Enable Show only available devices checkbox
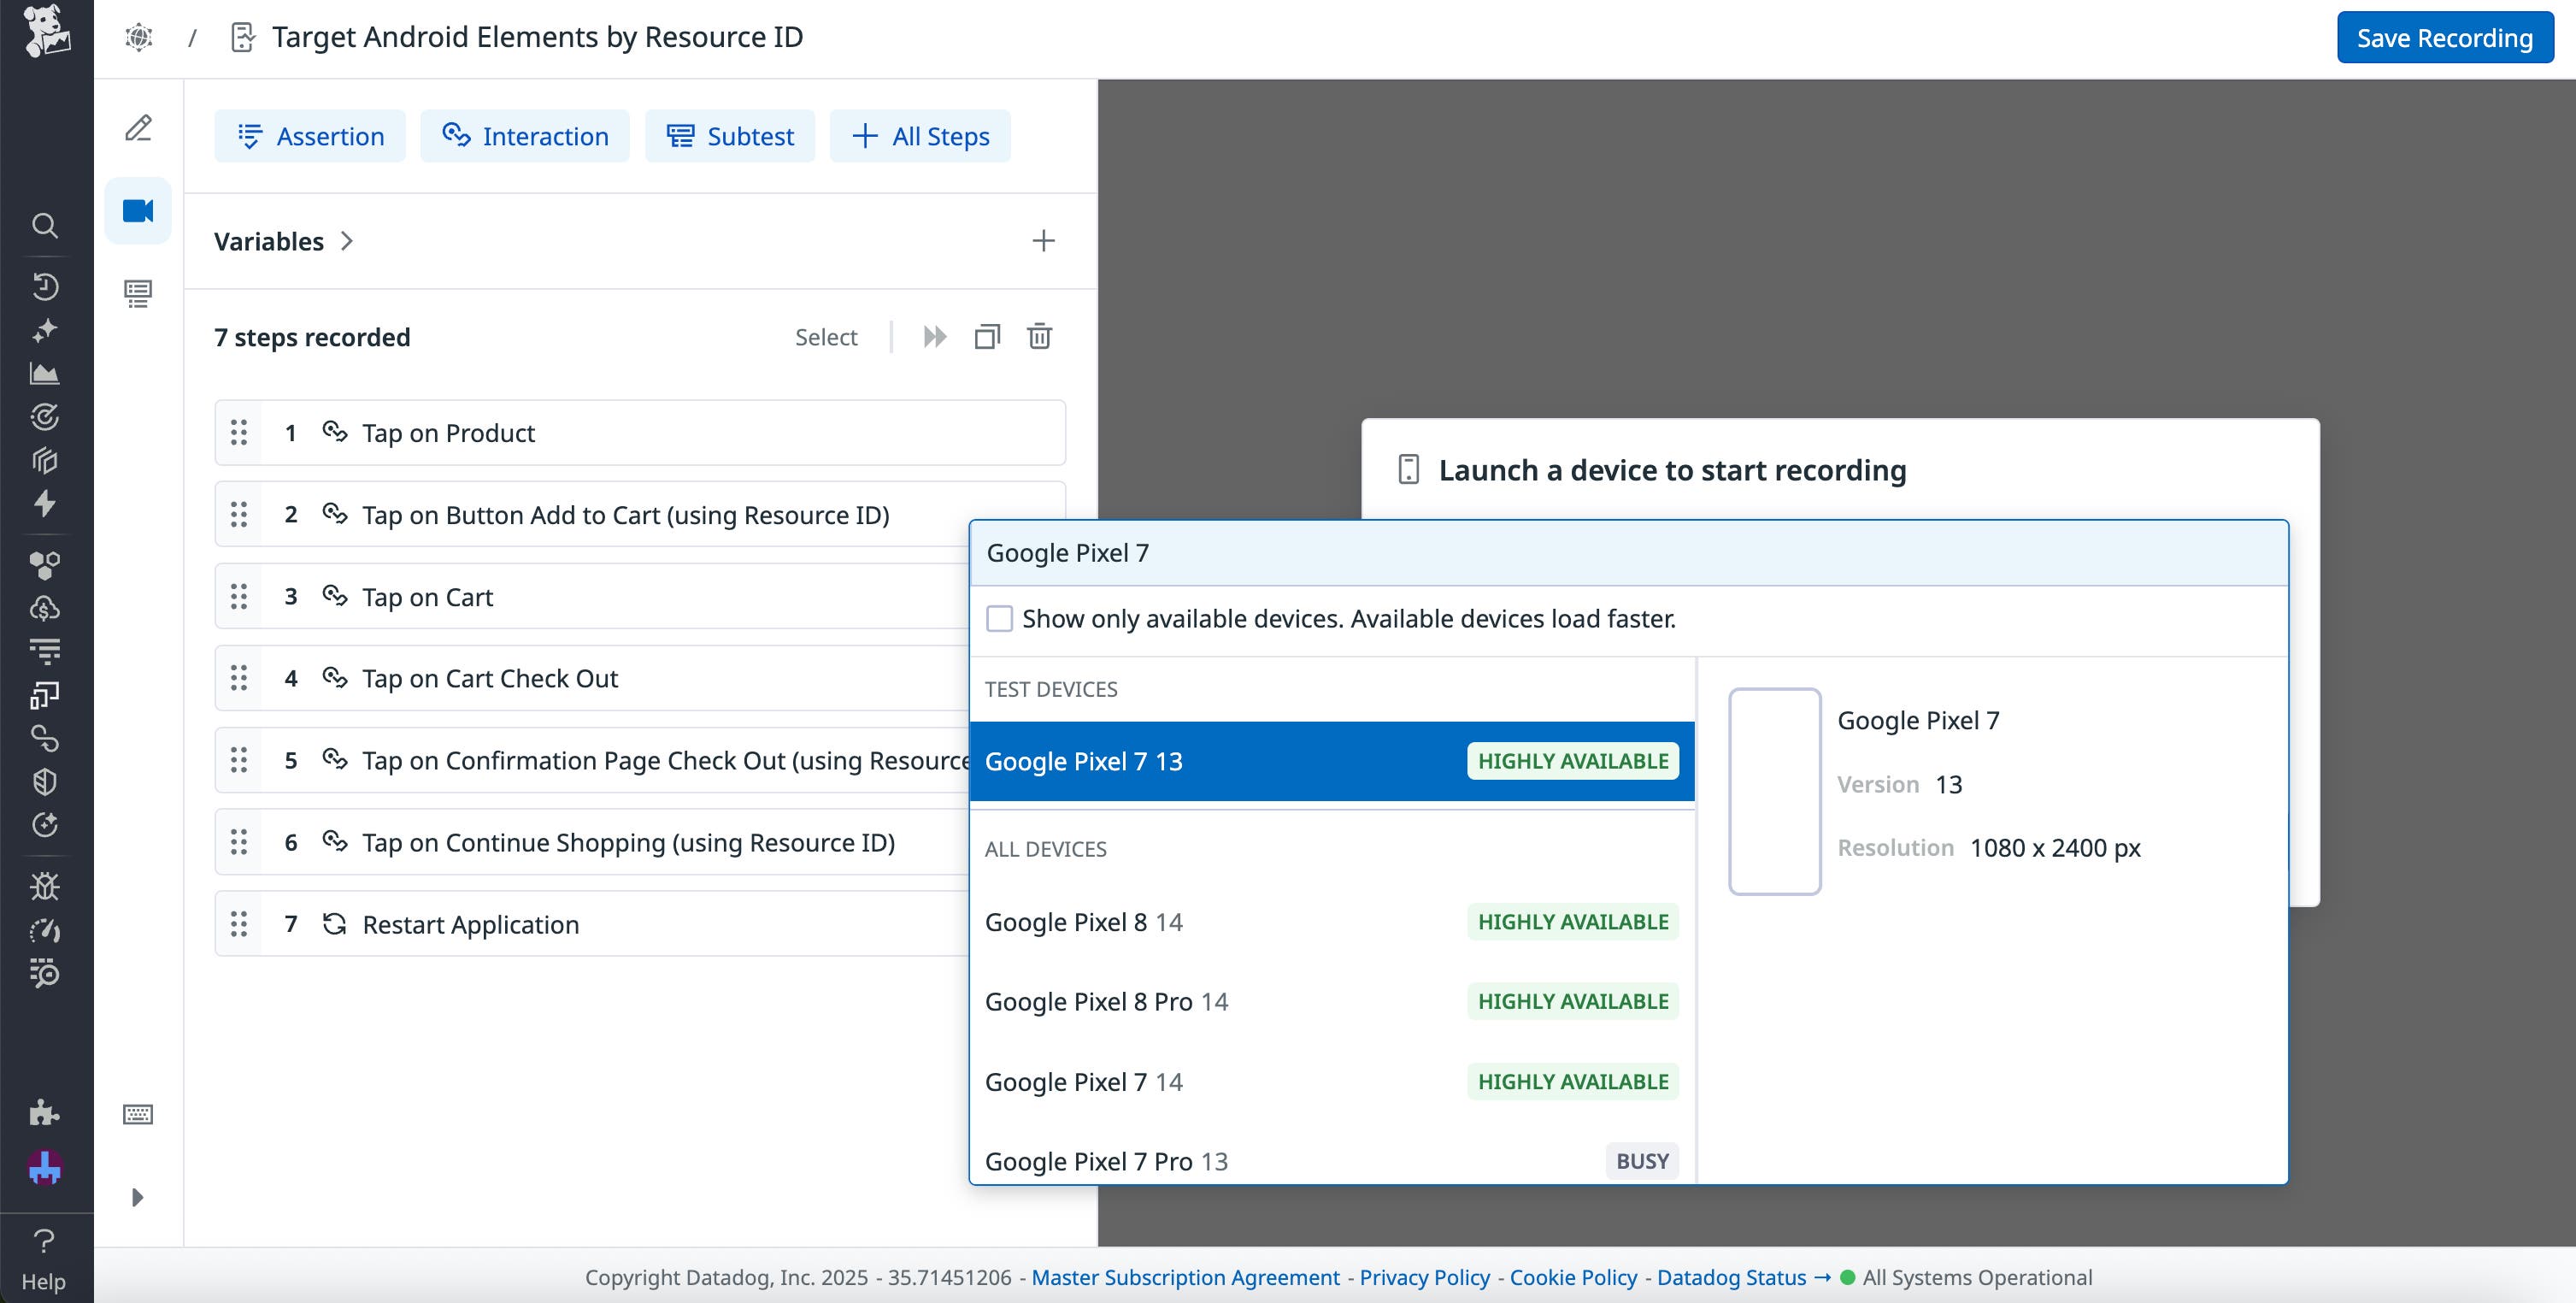 999,619
